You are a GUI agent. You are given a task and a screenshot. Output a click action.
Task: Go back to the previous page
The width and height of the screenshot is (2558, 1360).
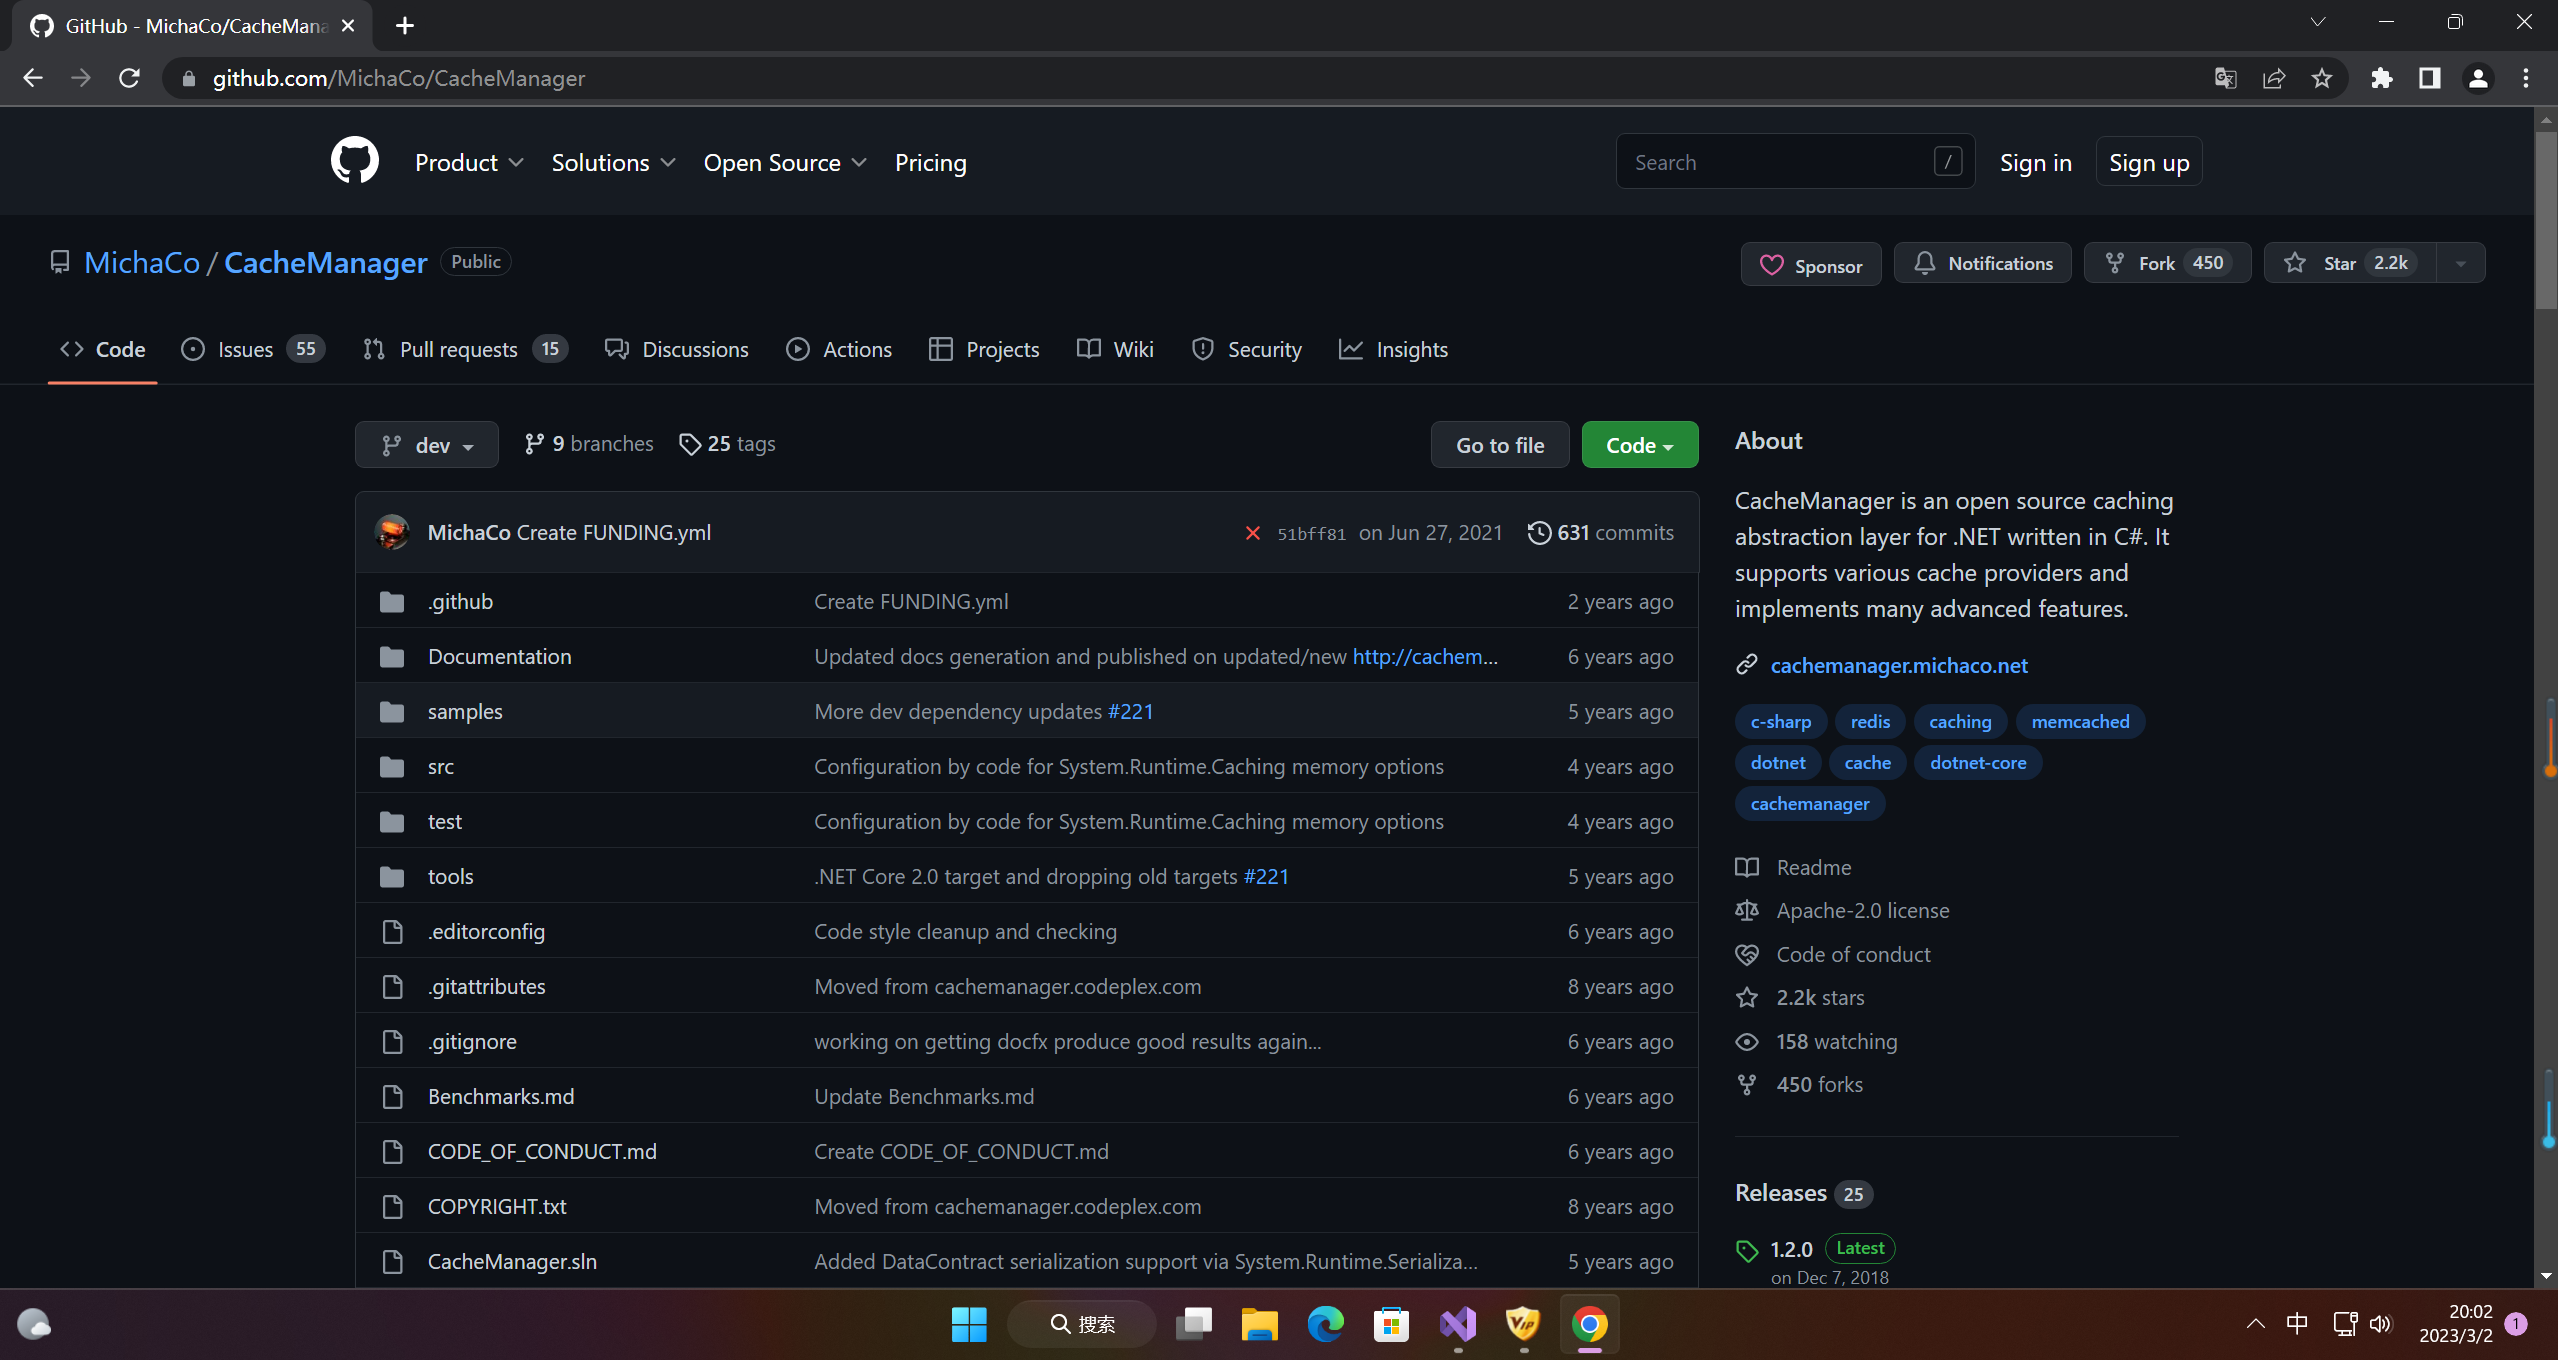(x=33, y=78)
